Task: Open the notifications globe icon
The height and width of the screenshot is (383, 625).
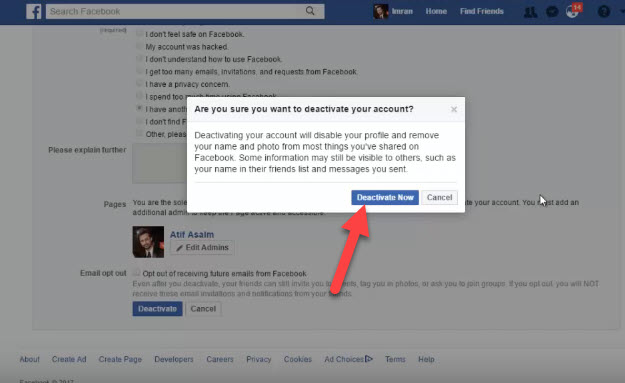Action: coord(573,11)
